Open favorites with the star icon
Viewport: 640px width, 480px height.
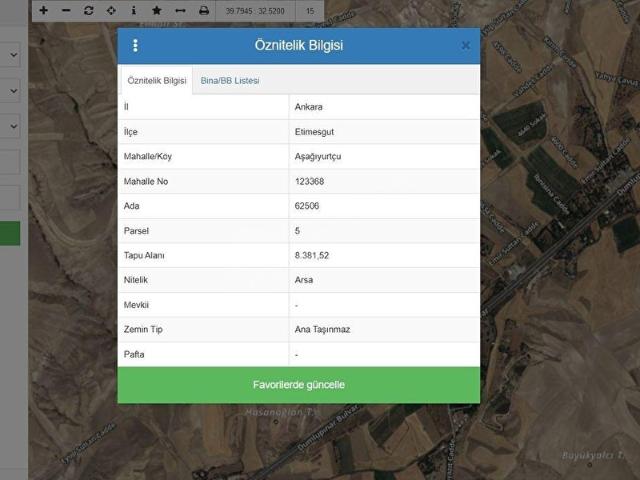click(156, 11)
